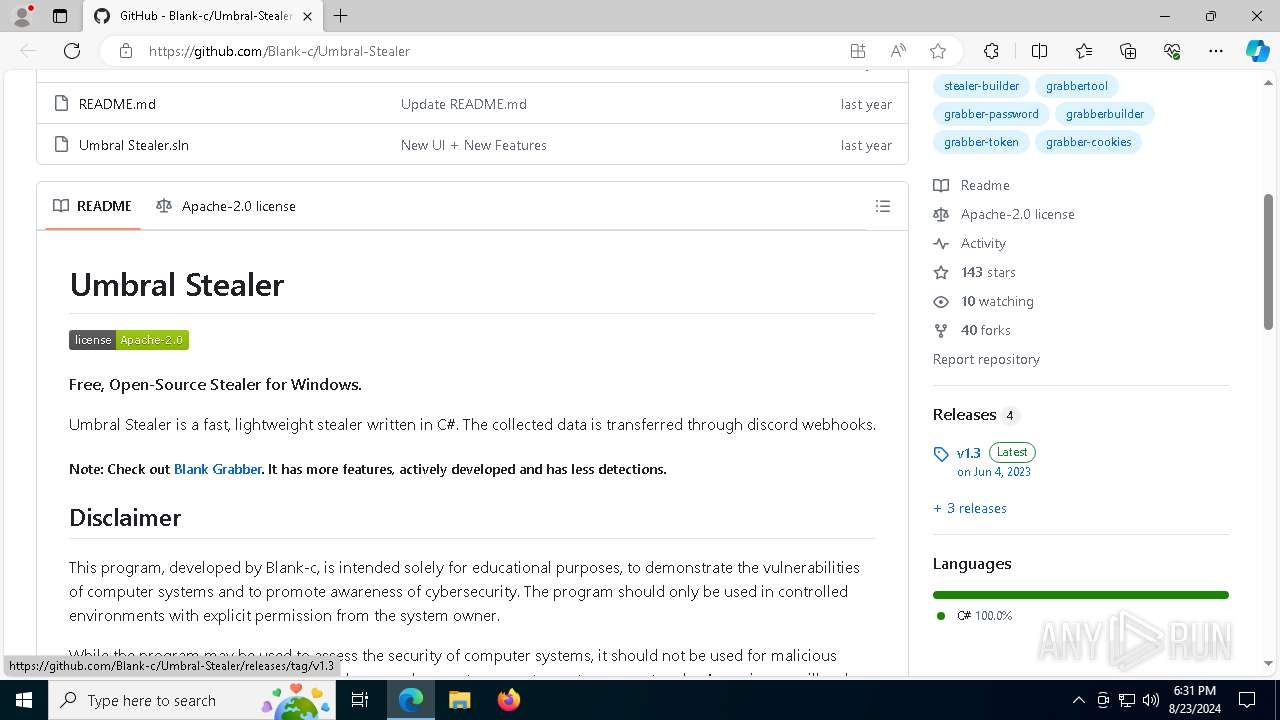Screen dimensions: 1280x720
Task: Click the browser profile icon
Action: [22, 16]
